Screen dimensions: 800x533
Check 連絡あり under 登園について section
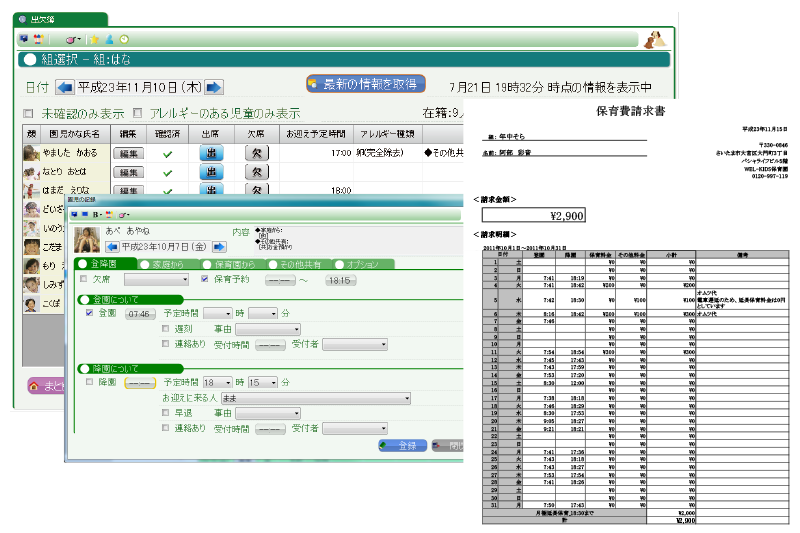point(165,344)
